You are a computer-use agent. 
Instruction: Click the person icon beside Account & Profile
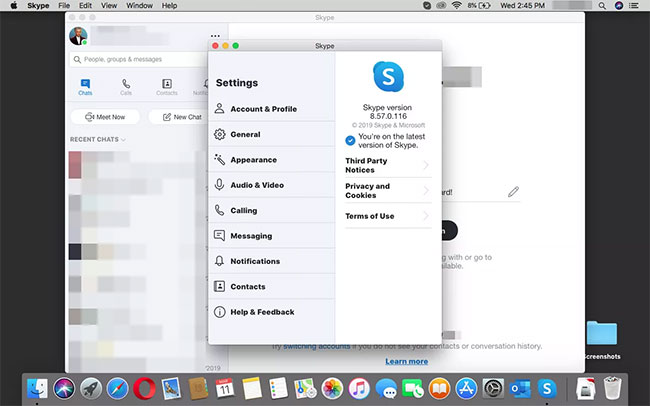(x=219, y=109)
